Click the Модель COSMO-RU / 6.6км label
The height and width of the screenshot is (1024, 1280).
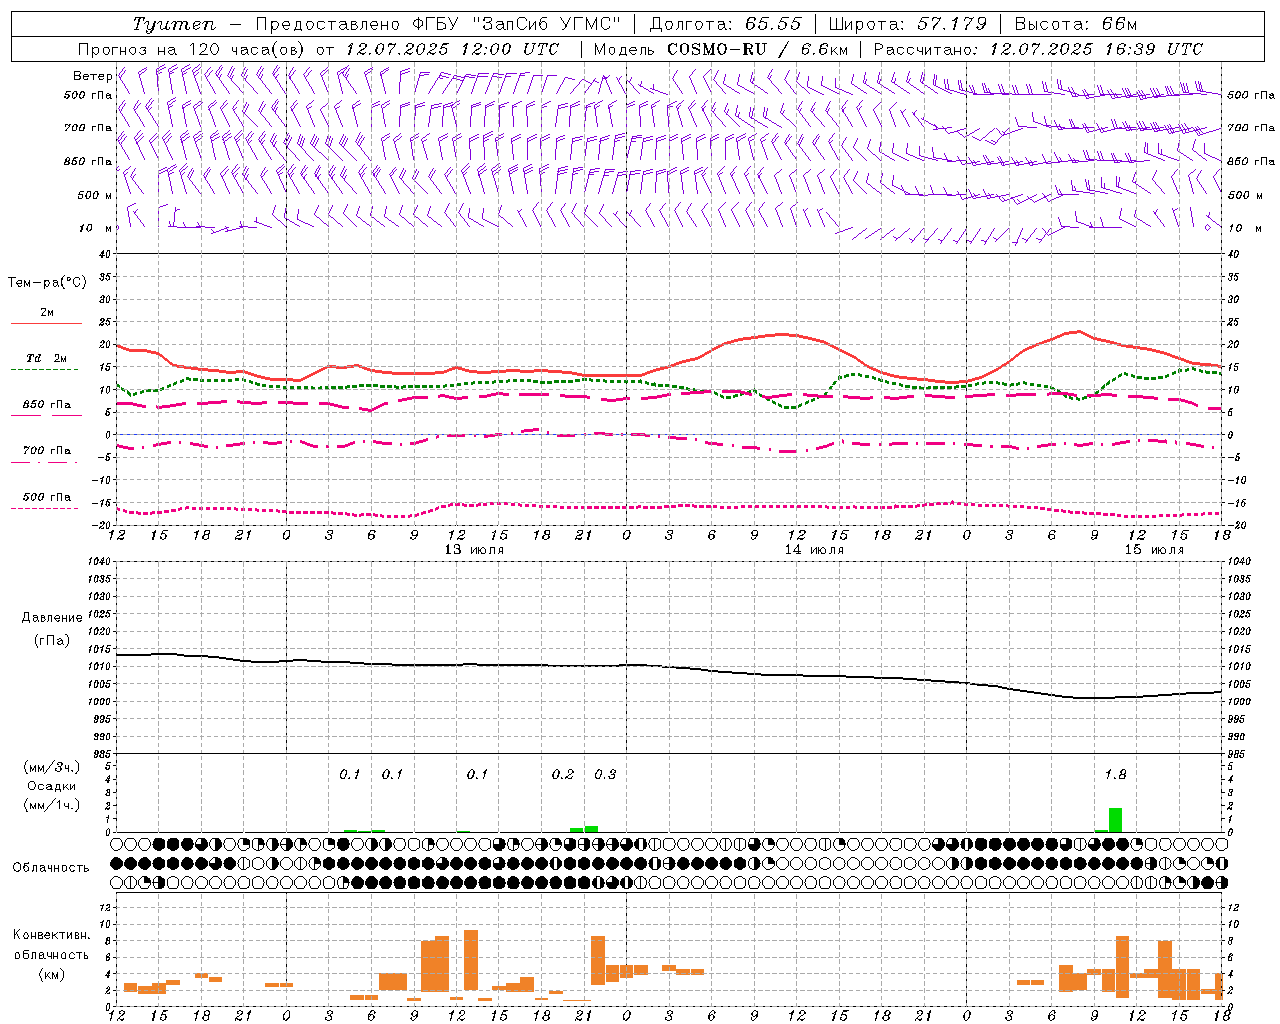click(x=720, y=49)
